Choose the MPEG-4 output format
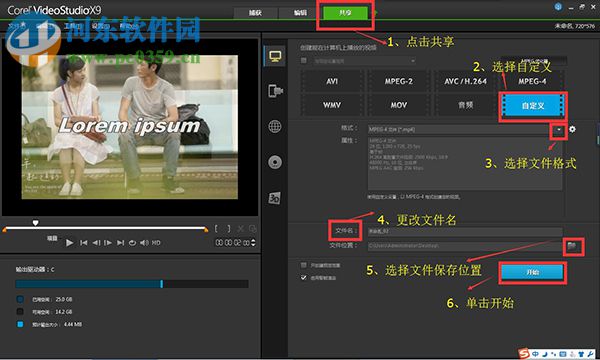Viewport: 600px width, 360px height. click(532, 81)
